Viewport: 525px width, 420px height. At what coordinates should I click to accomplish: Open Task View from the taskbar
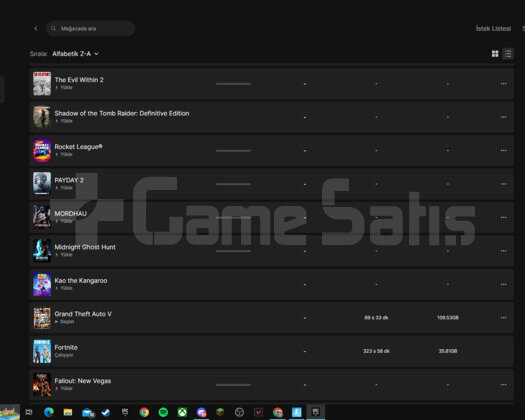[29, 412]
